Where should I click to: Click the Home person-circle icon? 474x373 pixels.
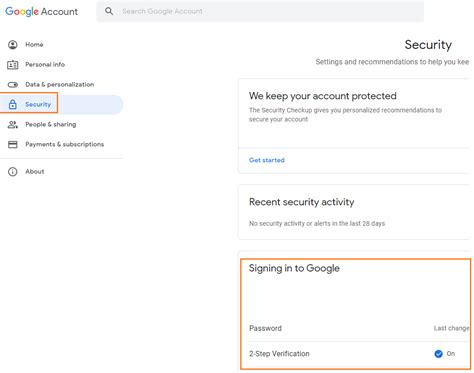tap(13, 45)
